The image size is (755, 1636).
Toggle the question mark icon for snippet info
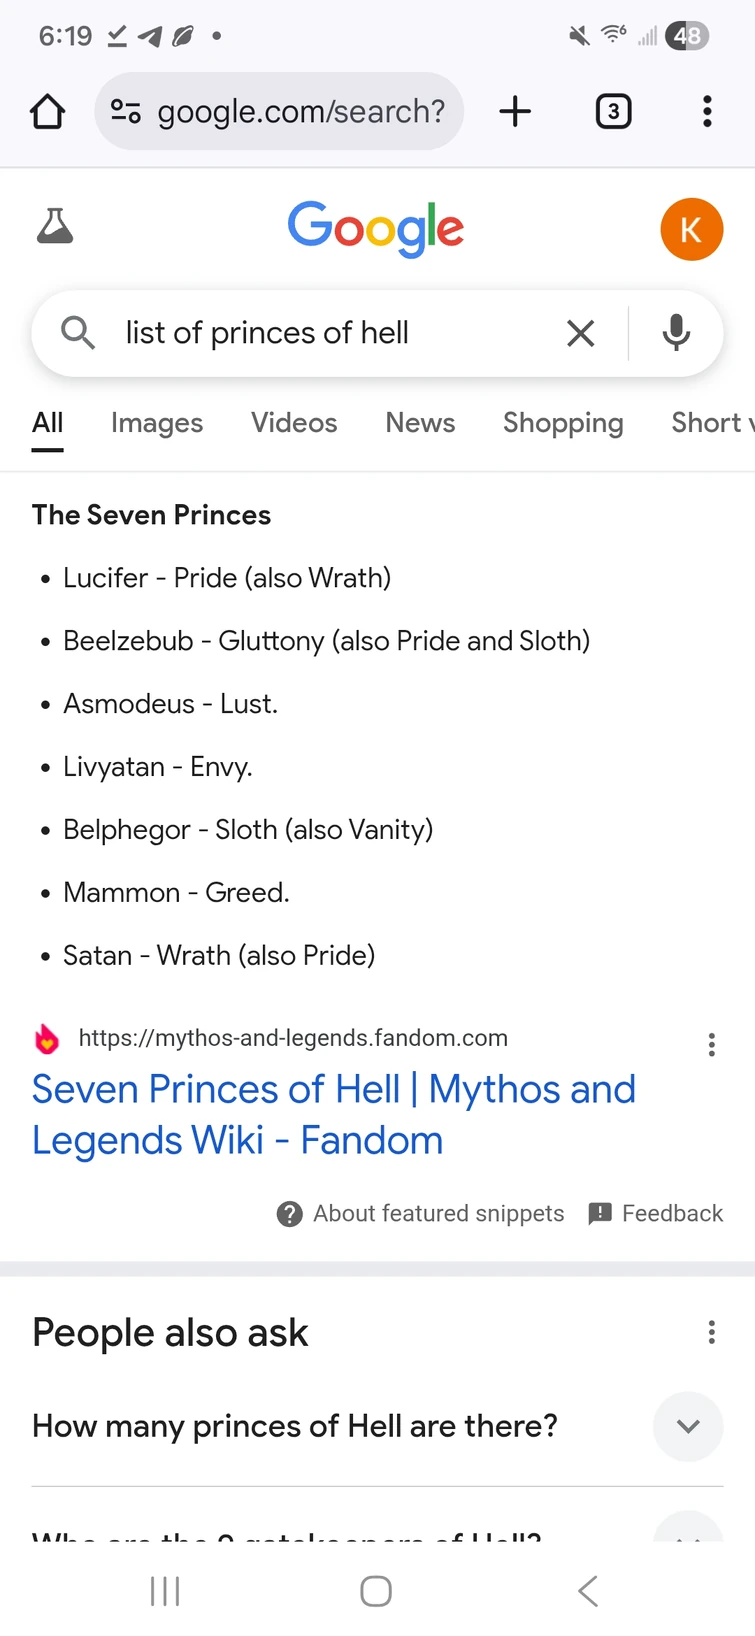click(x=290, y=1214)
